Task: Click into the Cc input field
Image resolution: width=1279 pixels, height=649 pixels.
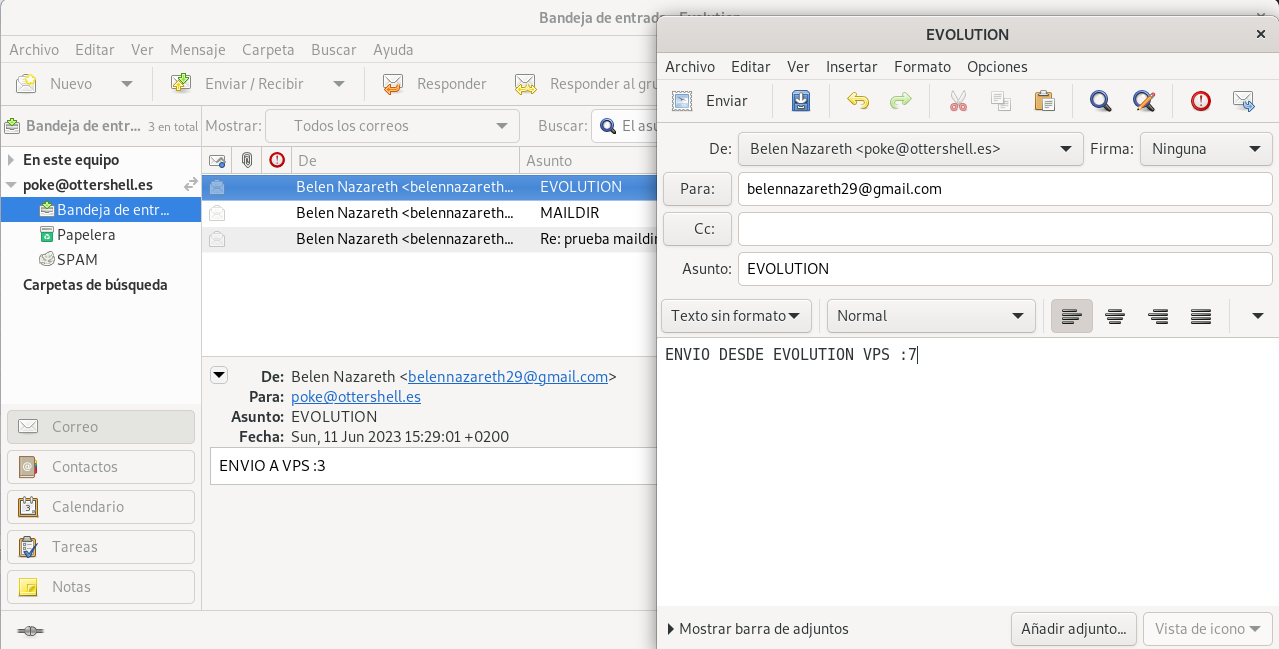Action: click(x=1004, y=229)
